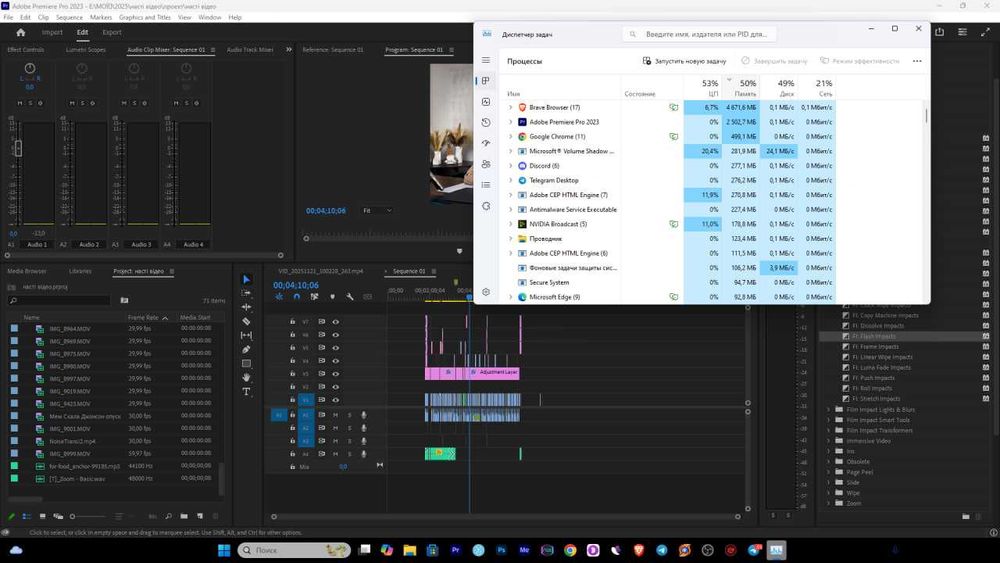Screen dimensions: 1000x563
Task: Open the Sequence menu
Action: click(69, 17)
